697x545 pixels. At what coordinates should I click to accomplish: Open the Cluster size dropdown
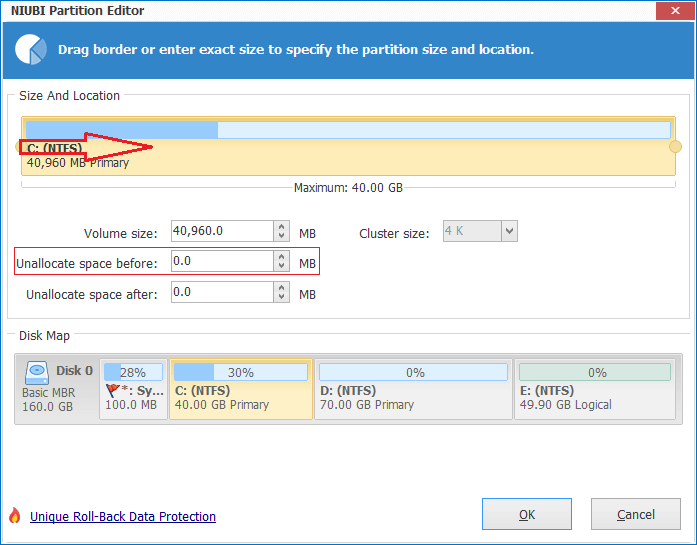coord(509,232)
